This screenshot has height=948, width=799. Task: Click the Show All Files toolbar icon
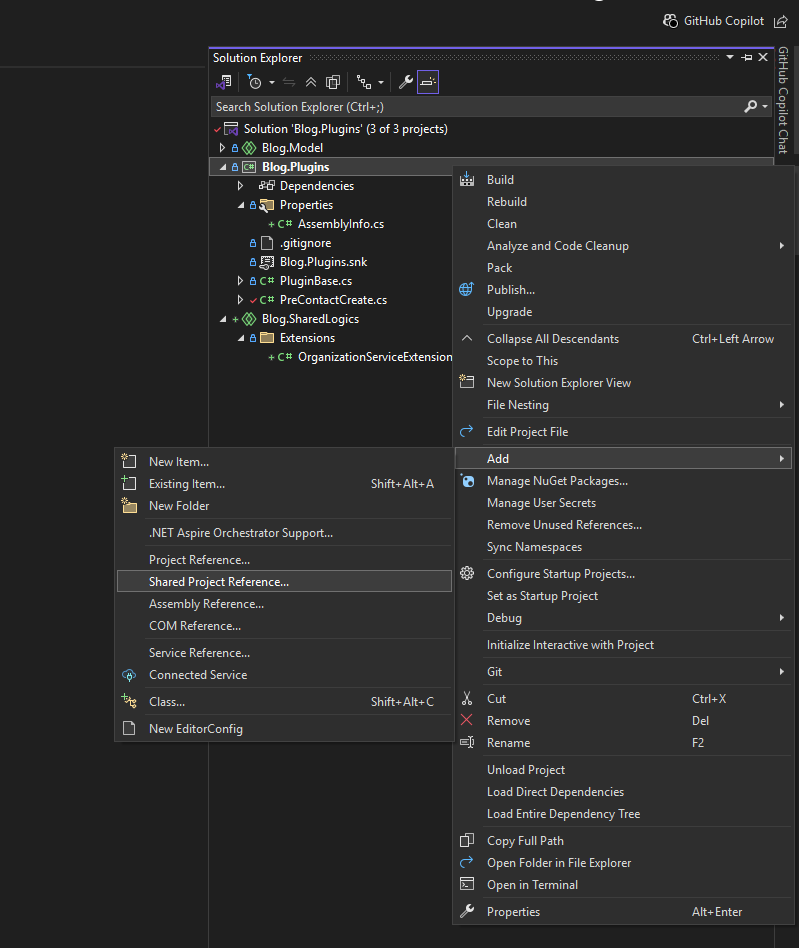click(x=333, y=82)
